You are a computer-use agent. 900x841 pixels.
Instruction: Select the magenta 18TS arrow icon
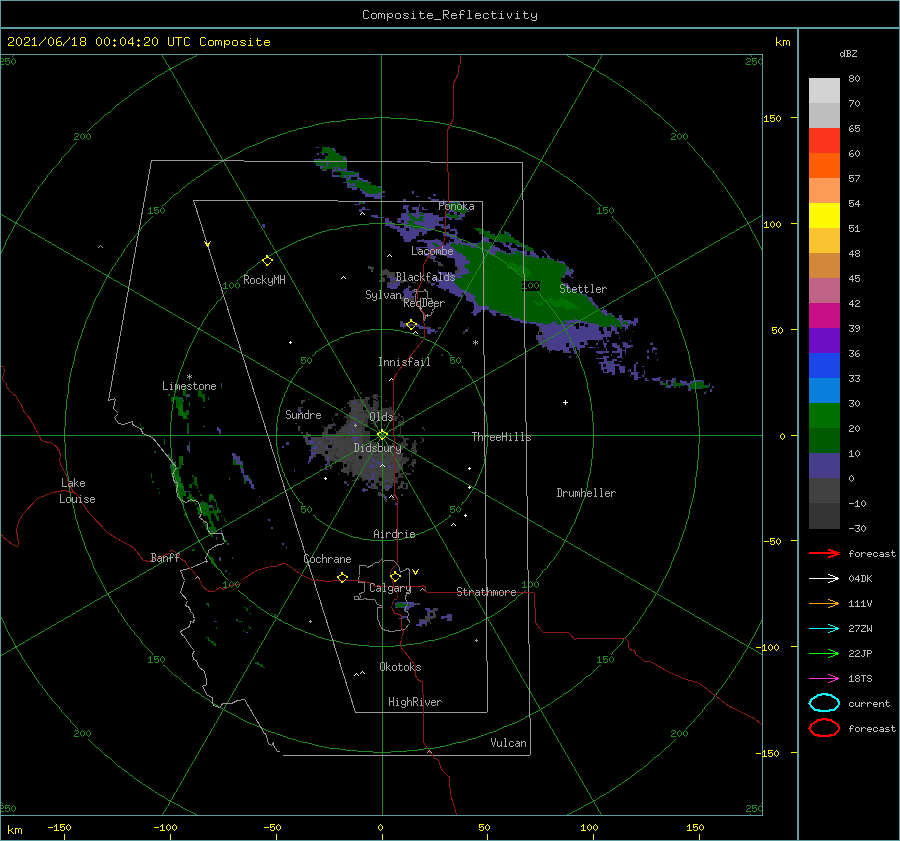tap(824, 679)
